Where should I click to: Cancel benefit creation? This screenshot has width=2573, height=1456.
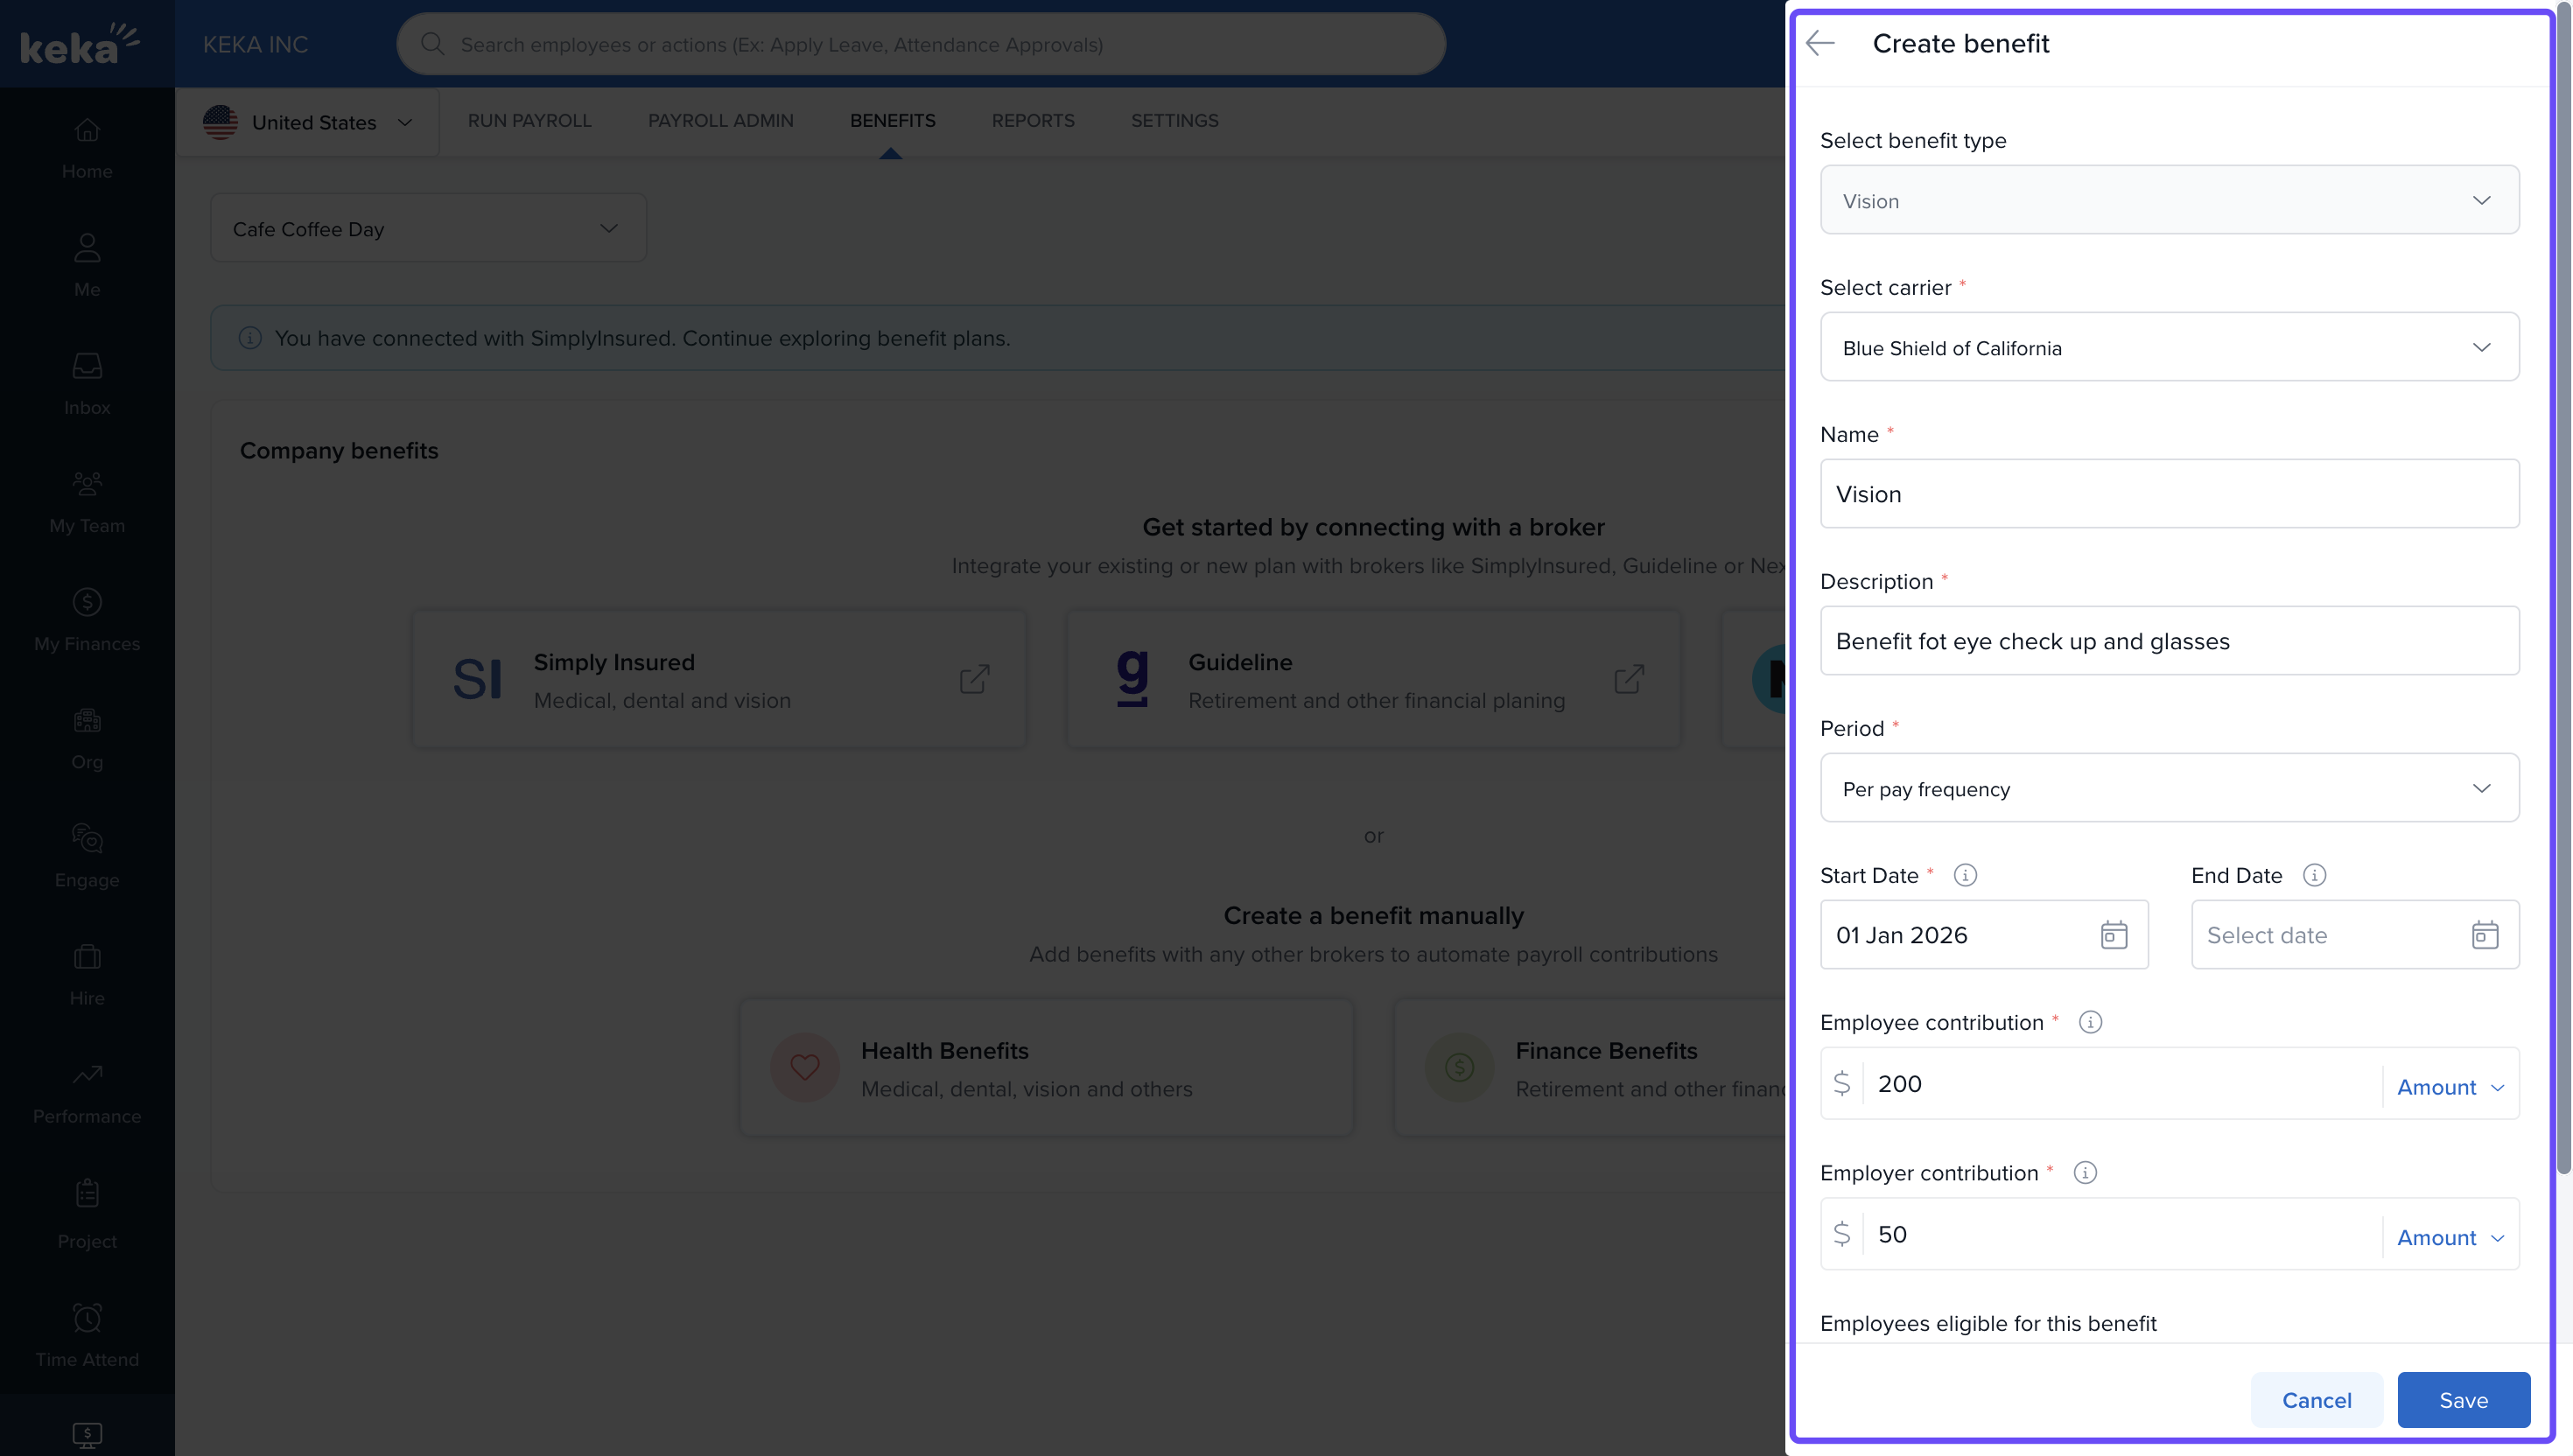[2316, 1400]
